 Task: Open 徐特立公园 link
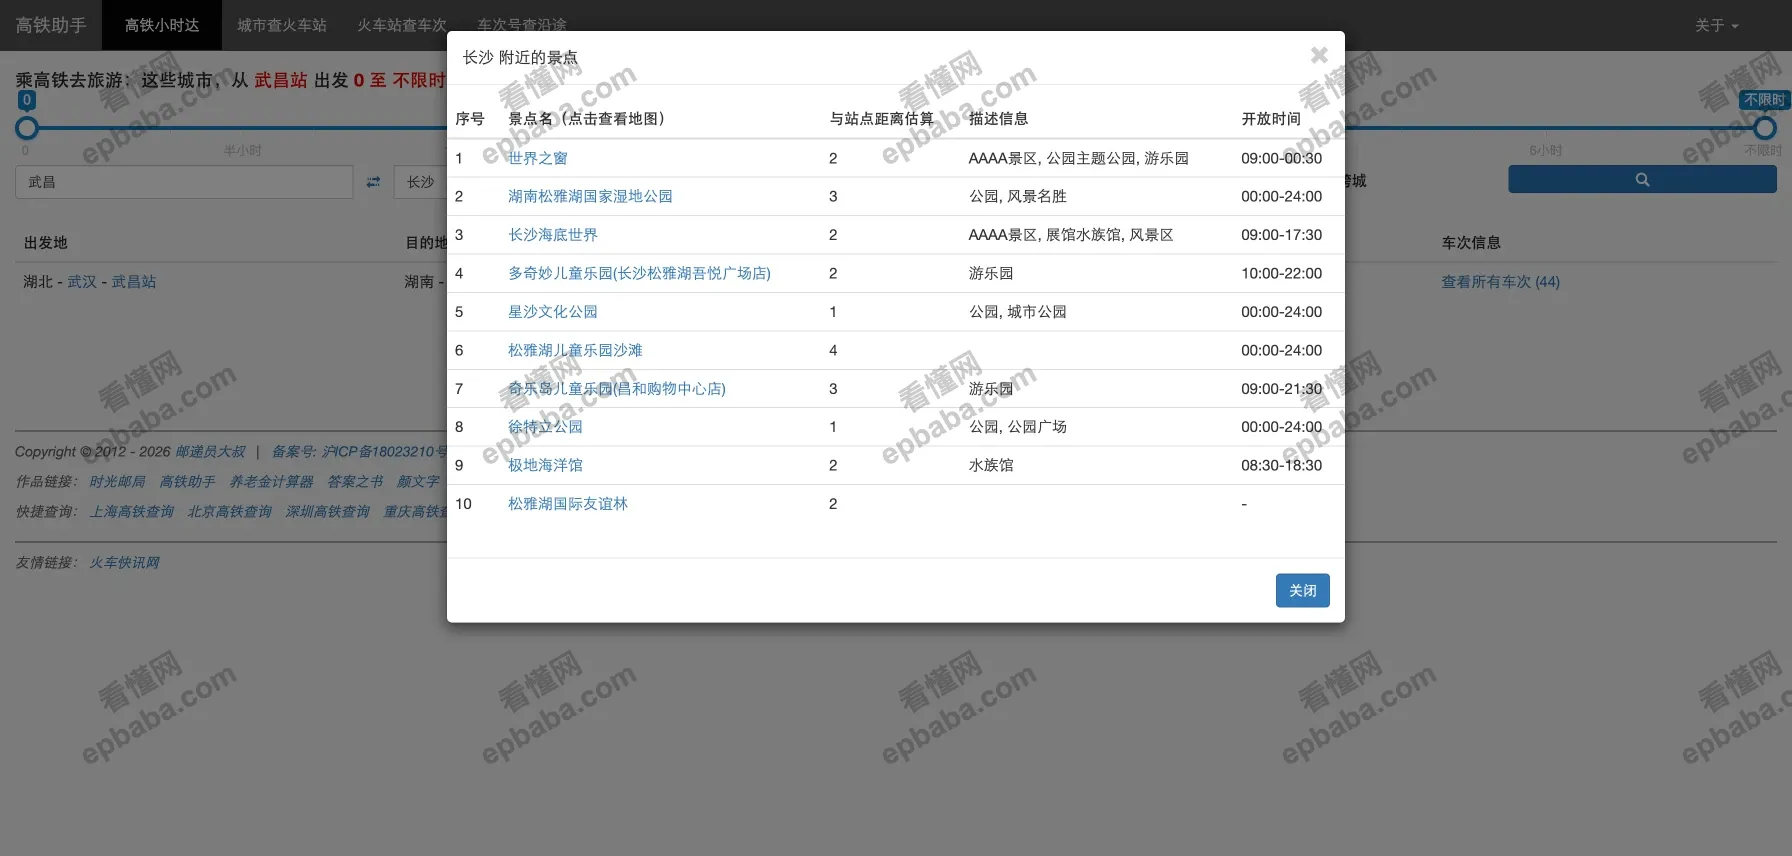click(545, 427)
